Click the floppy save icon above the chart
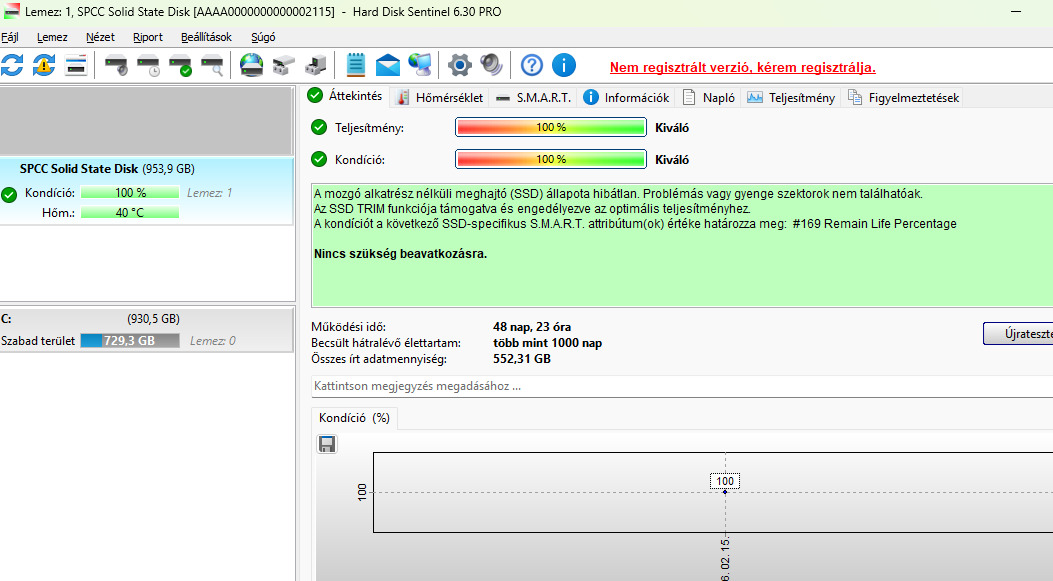 pyautogui.click(x=327, y=444)
